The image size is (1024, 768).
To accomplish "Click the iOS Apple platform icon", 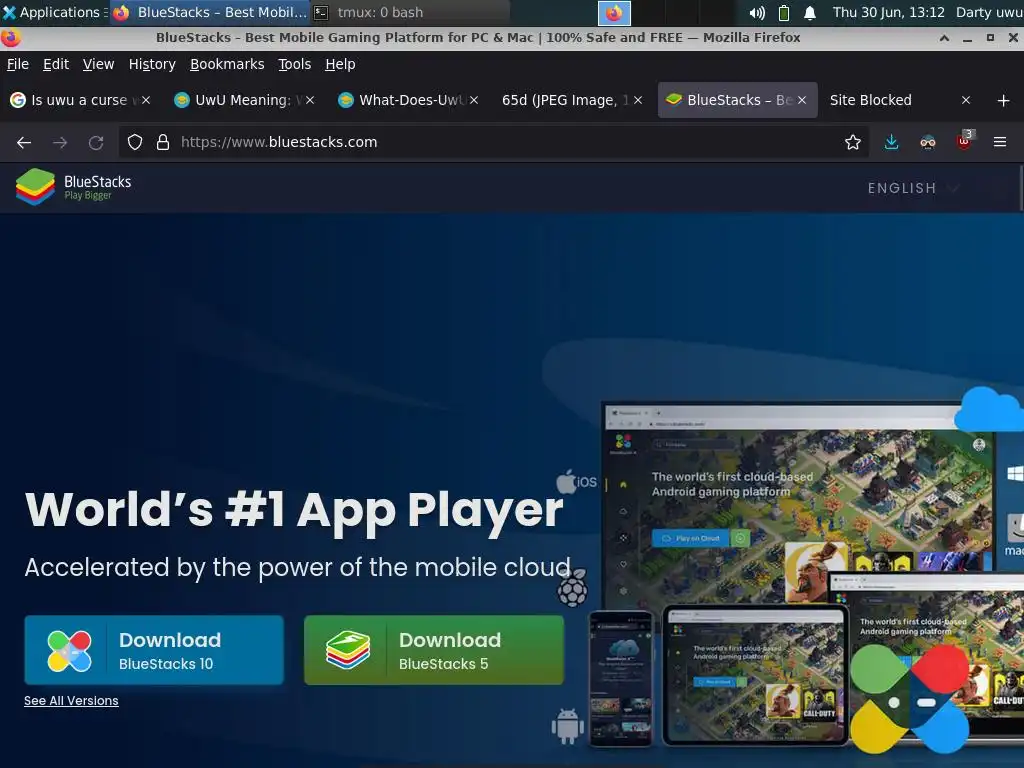I will coord(576,482).
